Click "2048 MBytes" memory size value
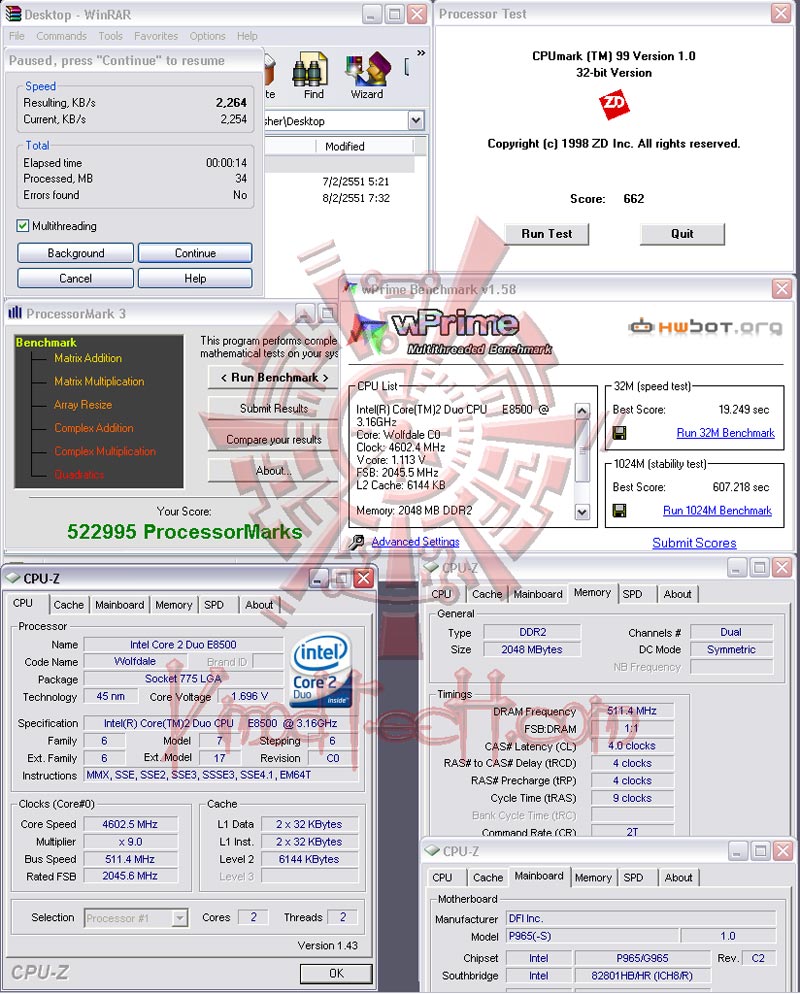 [532, 650]
